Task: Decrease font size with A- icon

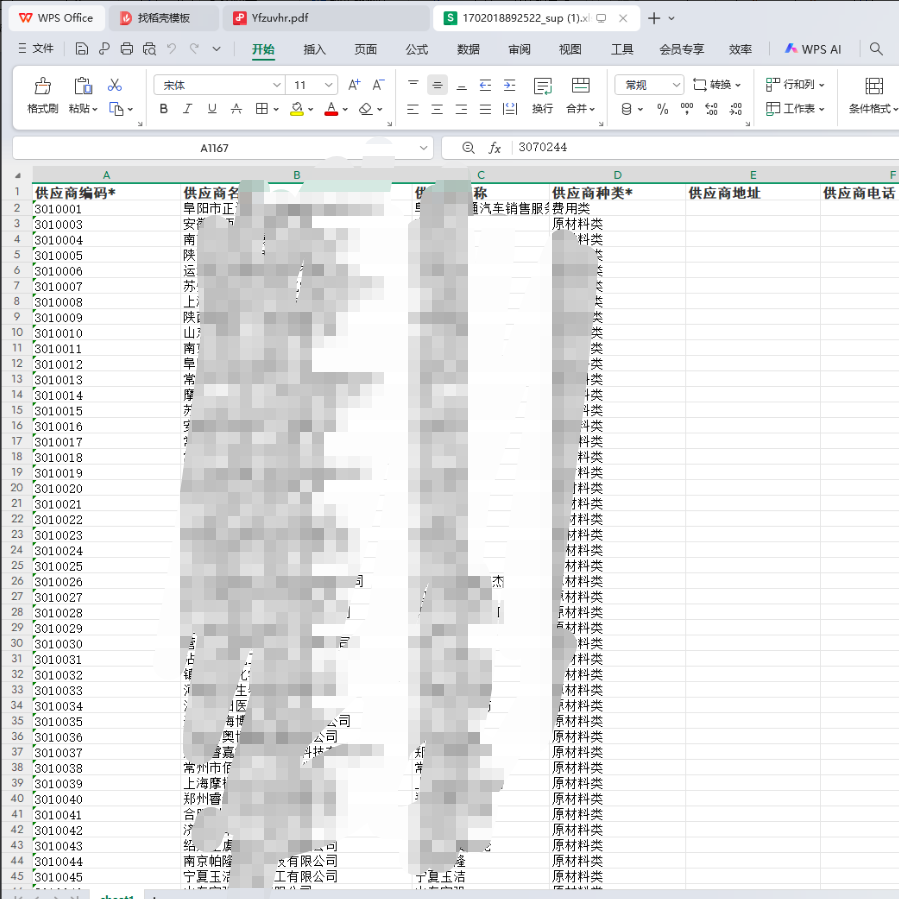Action: [x=378, y=85]
